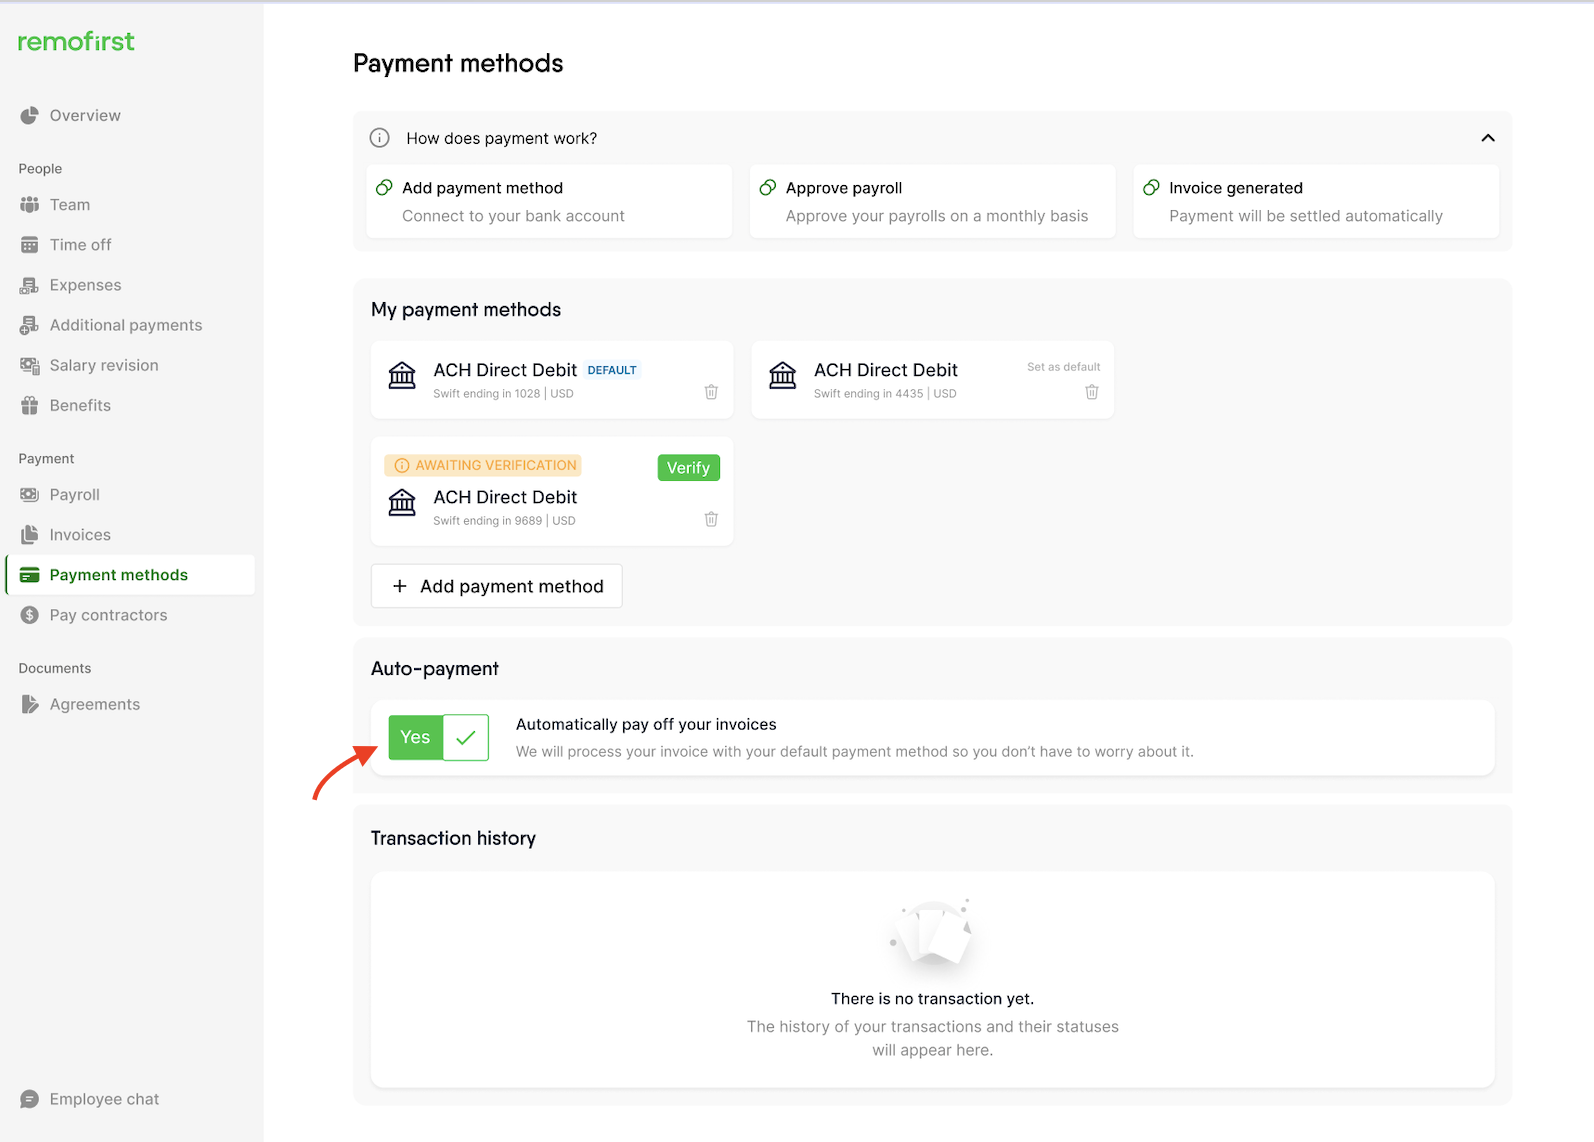Click the remofirst logo
Viewport: 1594px width, 1142px height.
(x=76, y=41)
